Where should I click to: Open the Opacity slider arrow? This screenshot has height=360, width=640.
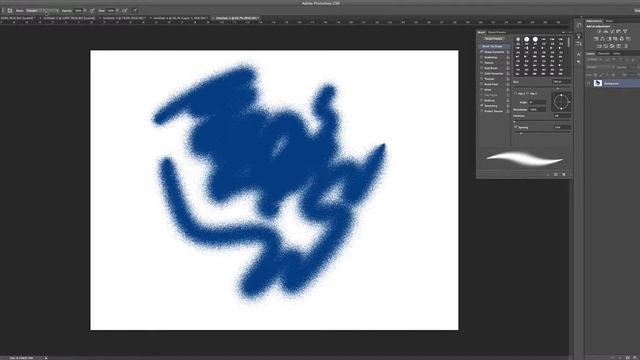[85, 11]
